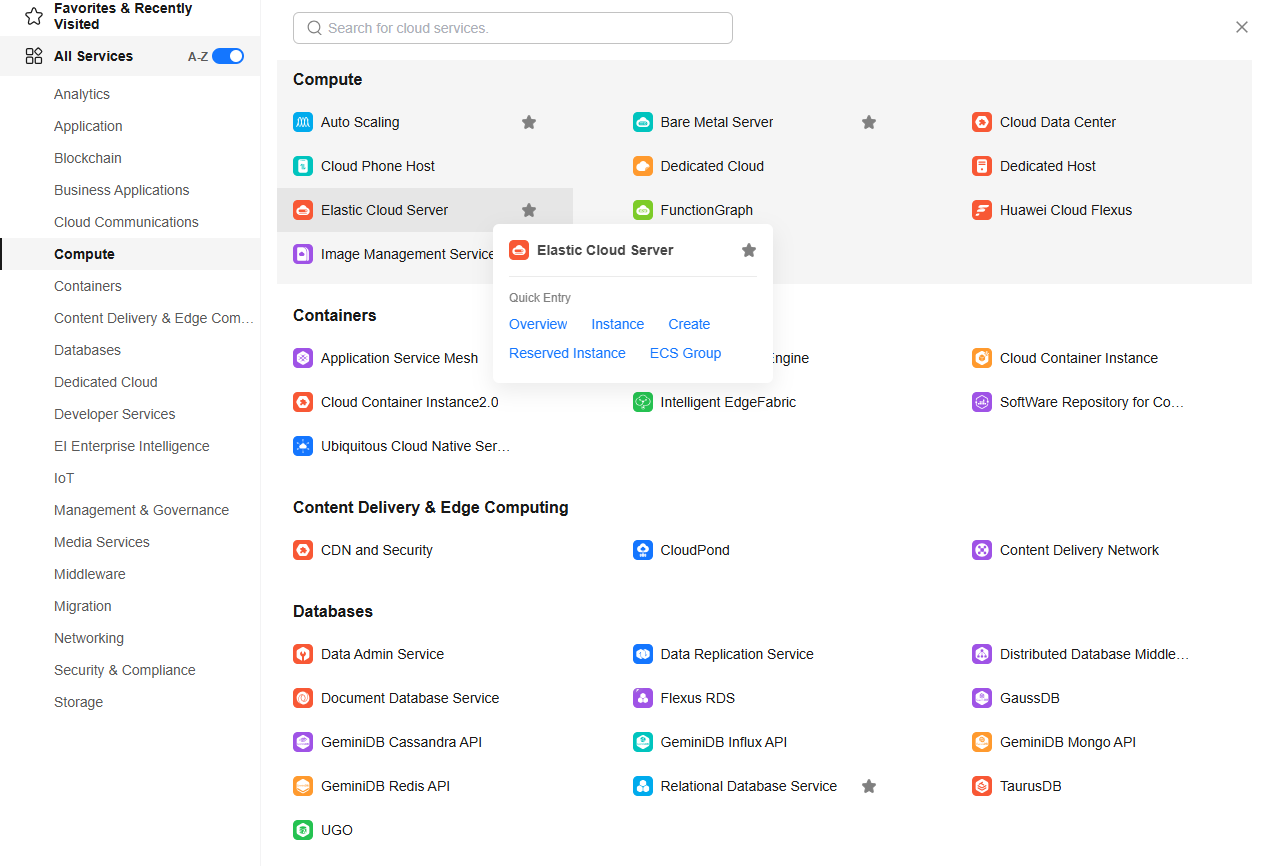This screenshot has width=1264, height=866.
Task: Click the Cloud Phone Host icon
Action: pos(303,166)
